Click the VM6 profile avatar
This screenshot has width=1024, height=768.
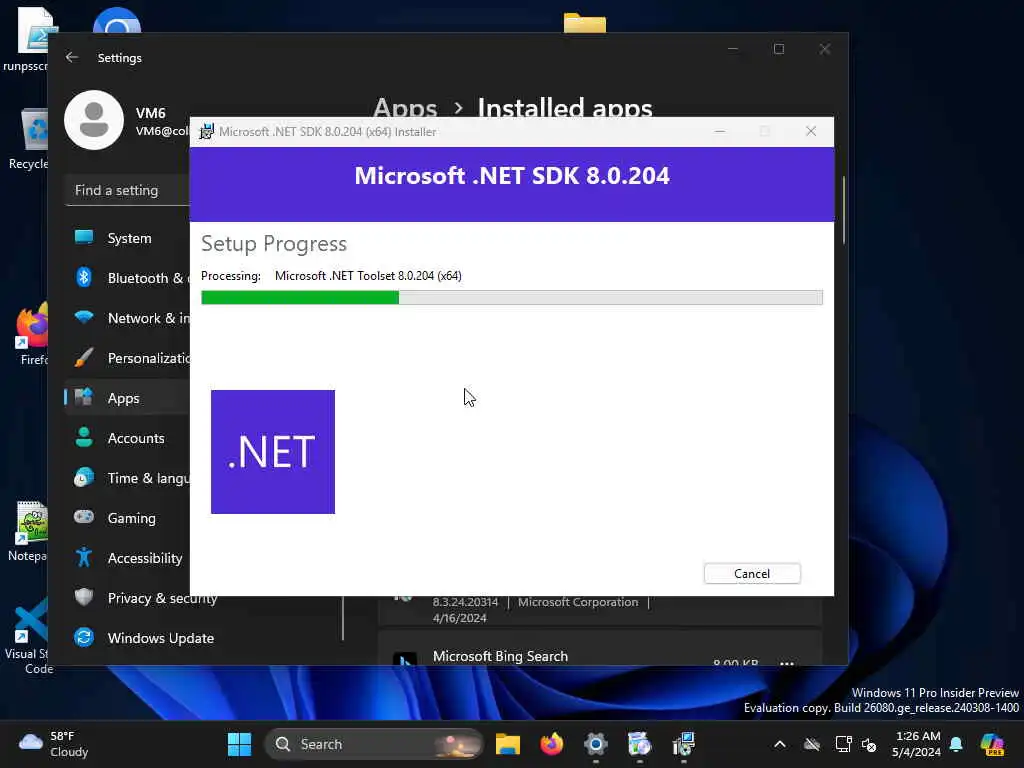pyautogui.click(x=94, y=120)
